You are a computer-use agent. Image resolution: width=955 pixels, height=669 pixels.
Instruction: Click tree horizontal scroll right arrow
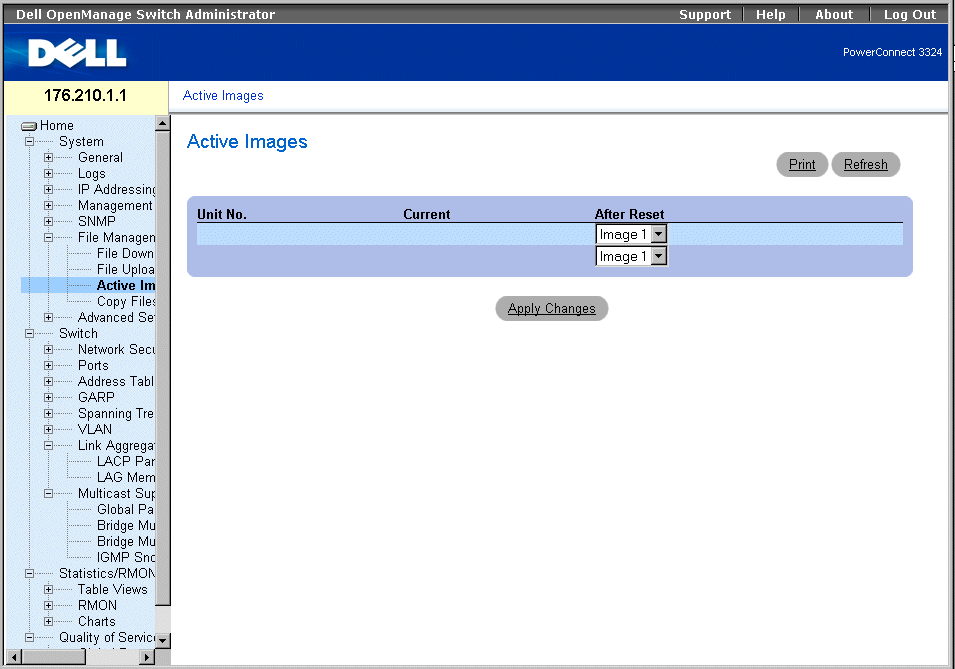(x=146, y=657)
